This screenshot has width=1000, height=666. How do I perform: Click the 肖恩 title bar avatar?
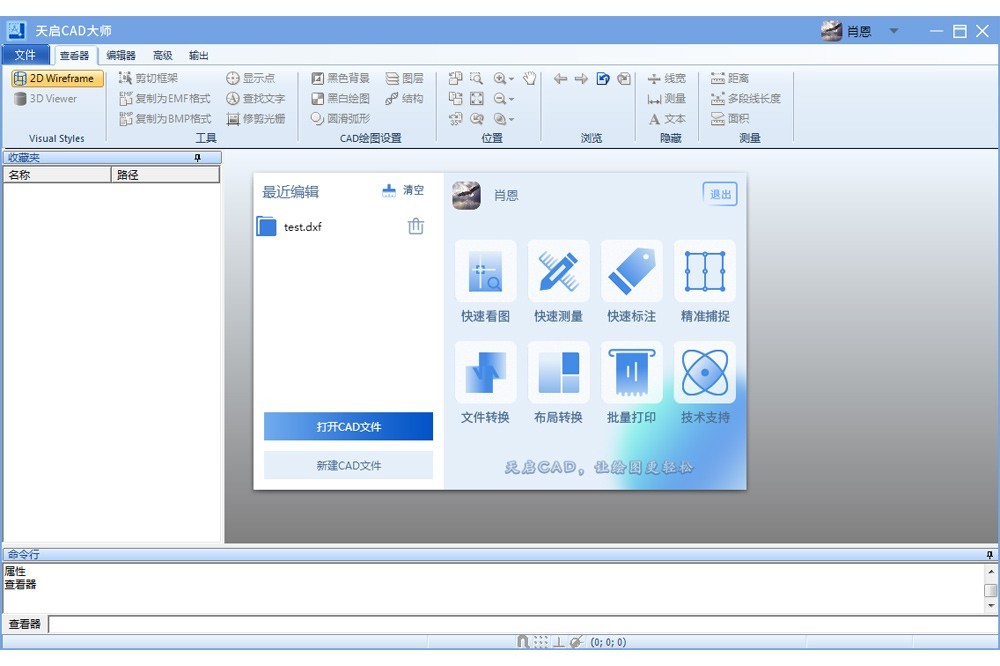(832, 31)
